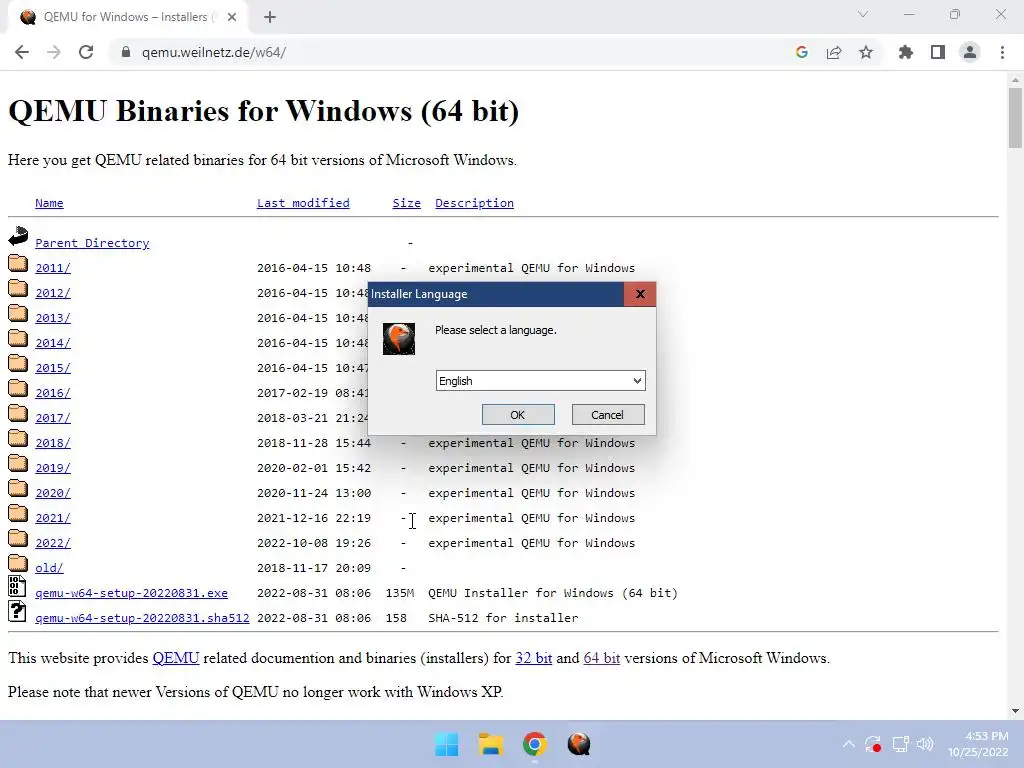
Task: Open the 2017/ folder link
Action: pyautogui.click(x=53, y=418)
